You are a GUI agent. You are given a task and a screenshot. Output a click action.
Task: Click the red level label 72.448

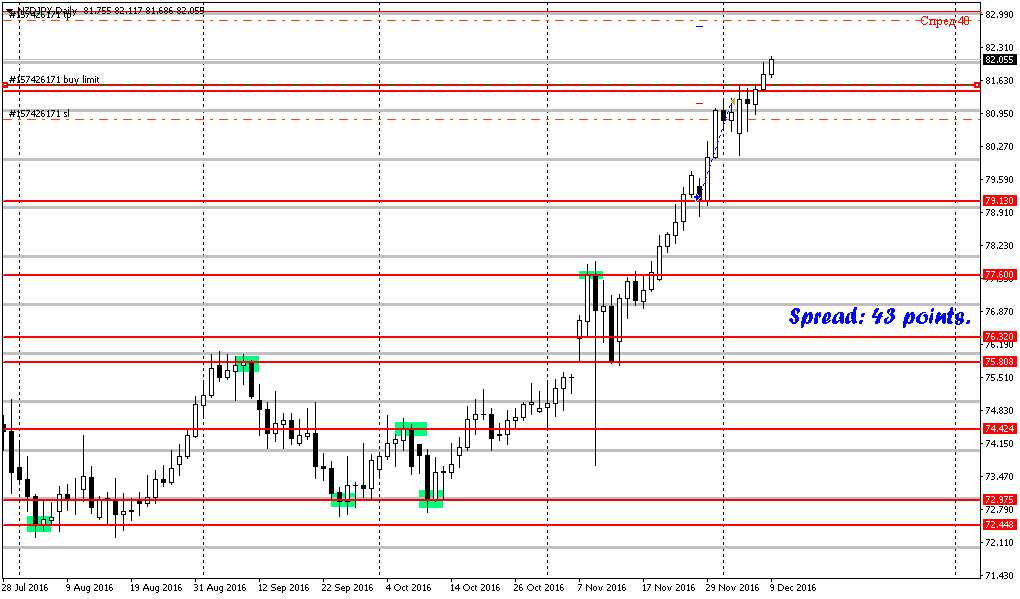999,524
